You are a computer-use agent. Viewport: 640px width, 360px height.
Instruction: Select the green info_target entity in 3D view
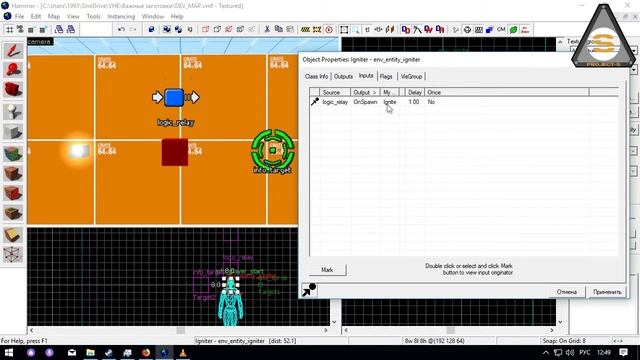273,150
